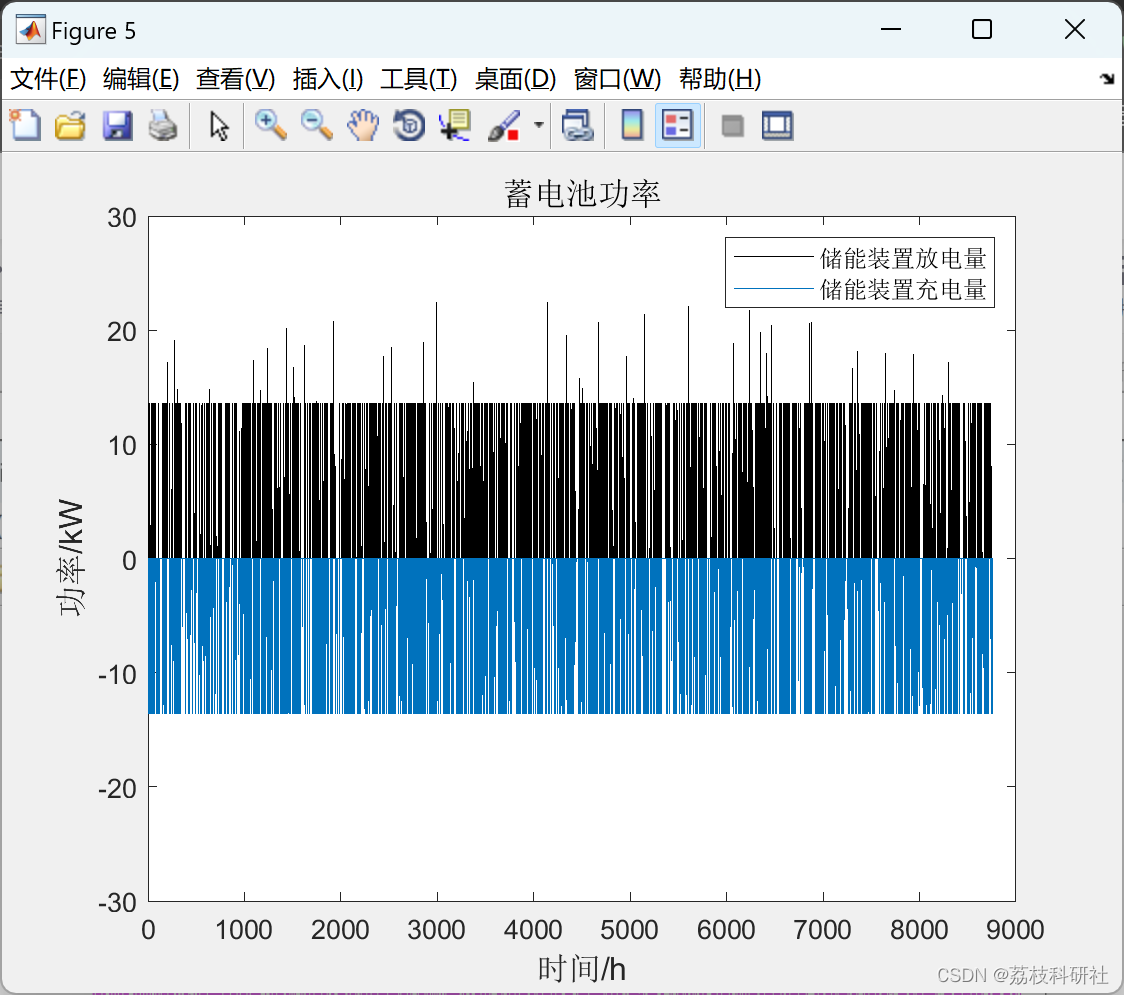Screen dimensions: 1124x995
Task: Print the figure using printer icon
Action: click(163, 125)
